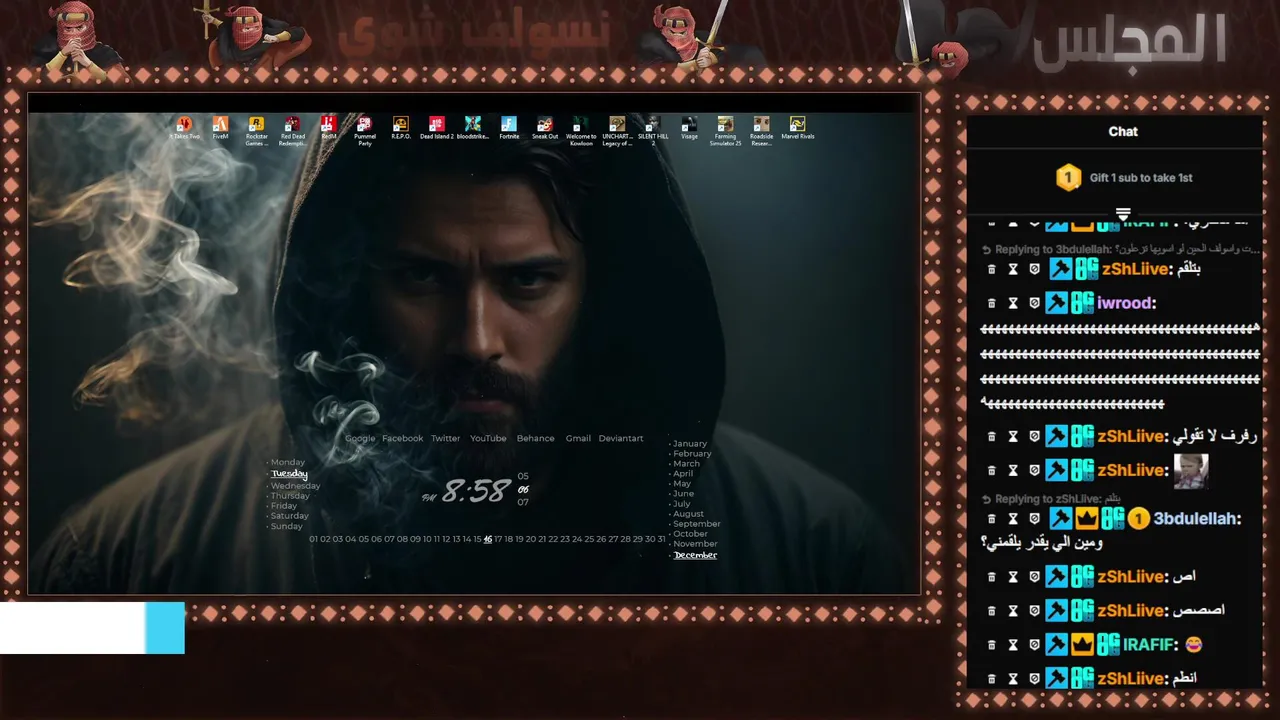Timeout IRAFIF on the laughing emoji message
Viewport: 1280px width, 720px height.
pos(1013,645)
